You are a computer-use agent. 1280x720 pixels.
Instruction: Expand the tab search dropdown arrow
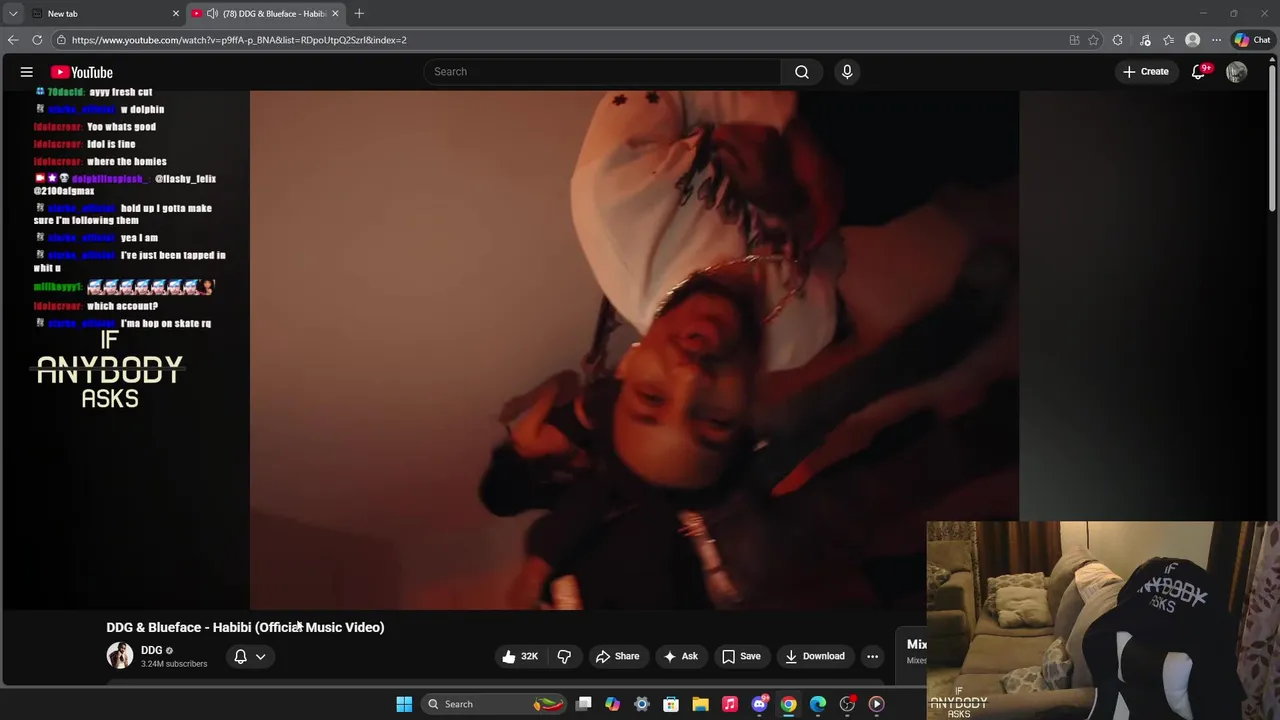[13, 14]
